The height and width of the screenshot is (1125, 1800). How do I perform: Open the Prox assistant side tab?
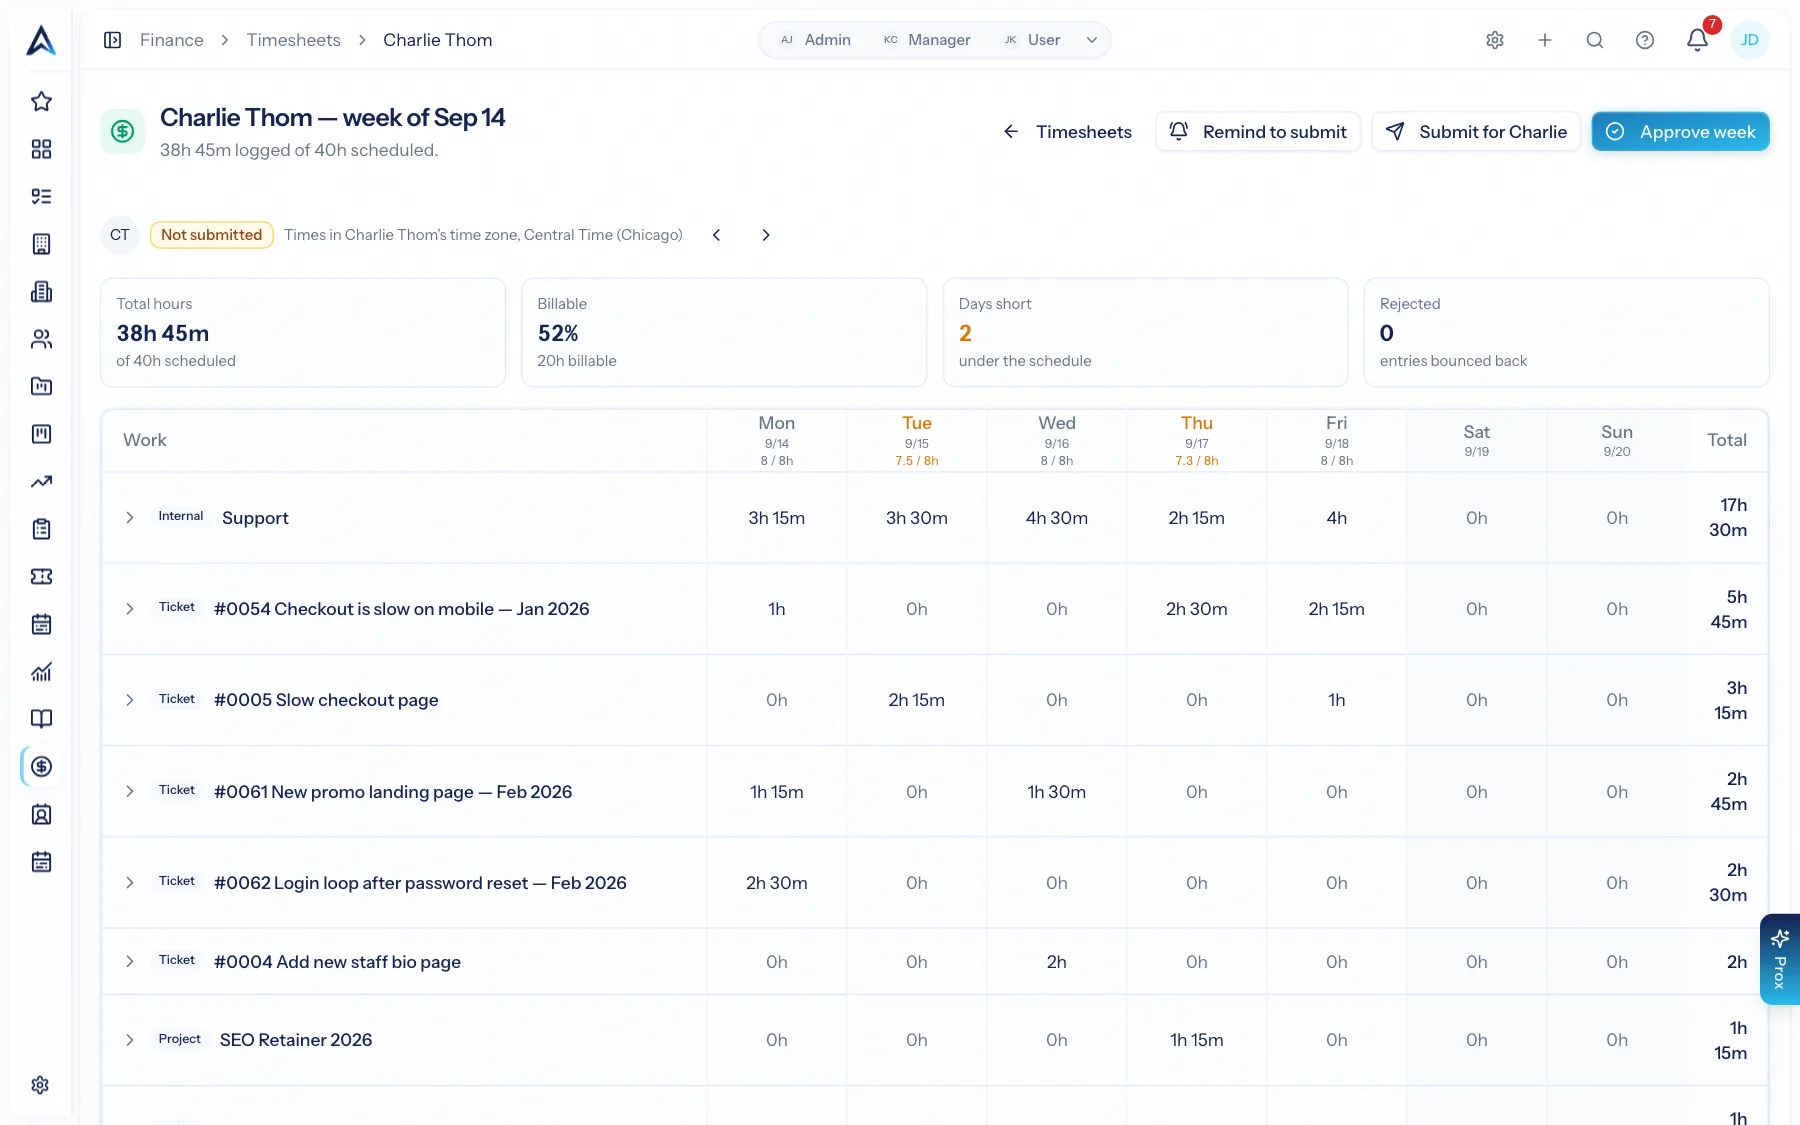[1780, 959]
